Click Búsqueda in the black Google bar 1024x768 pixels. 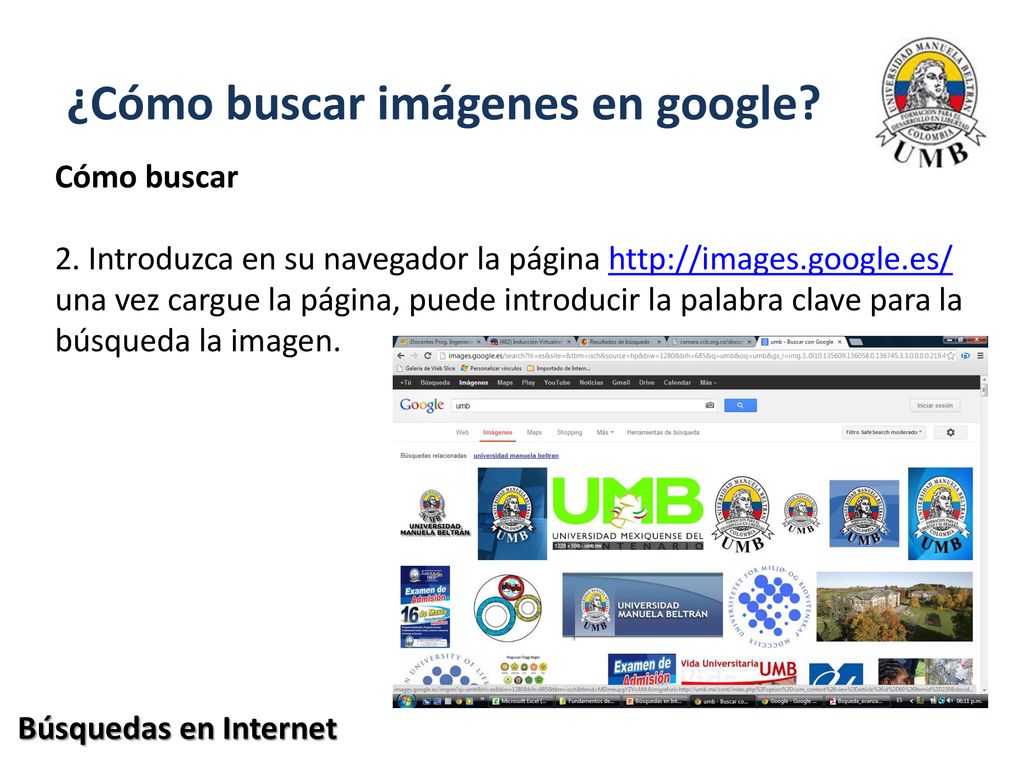point(435,383)
